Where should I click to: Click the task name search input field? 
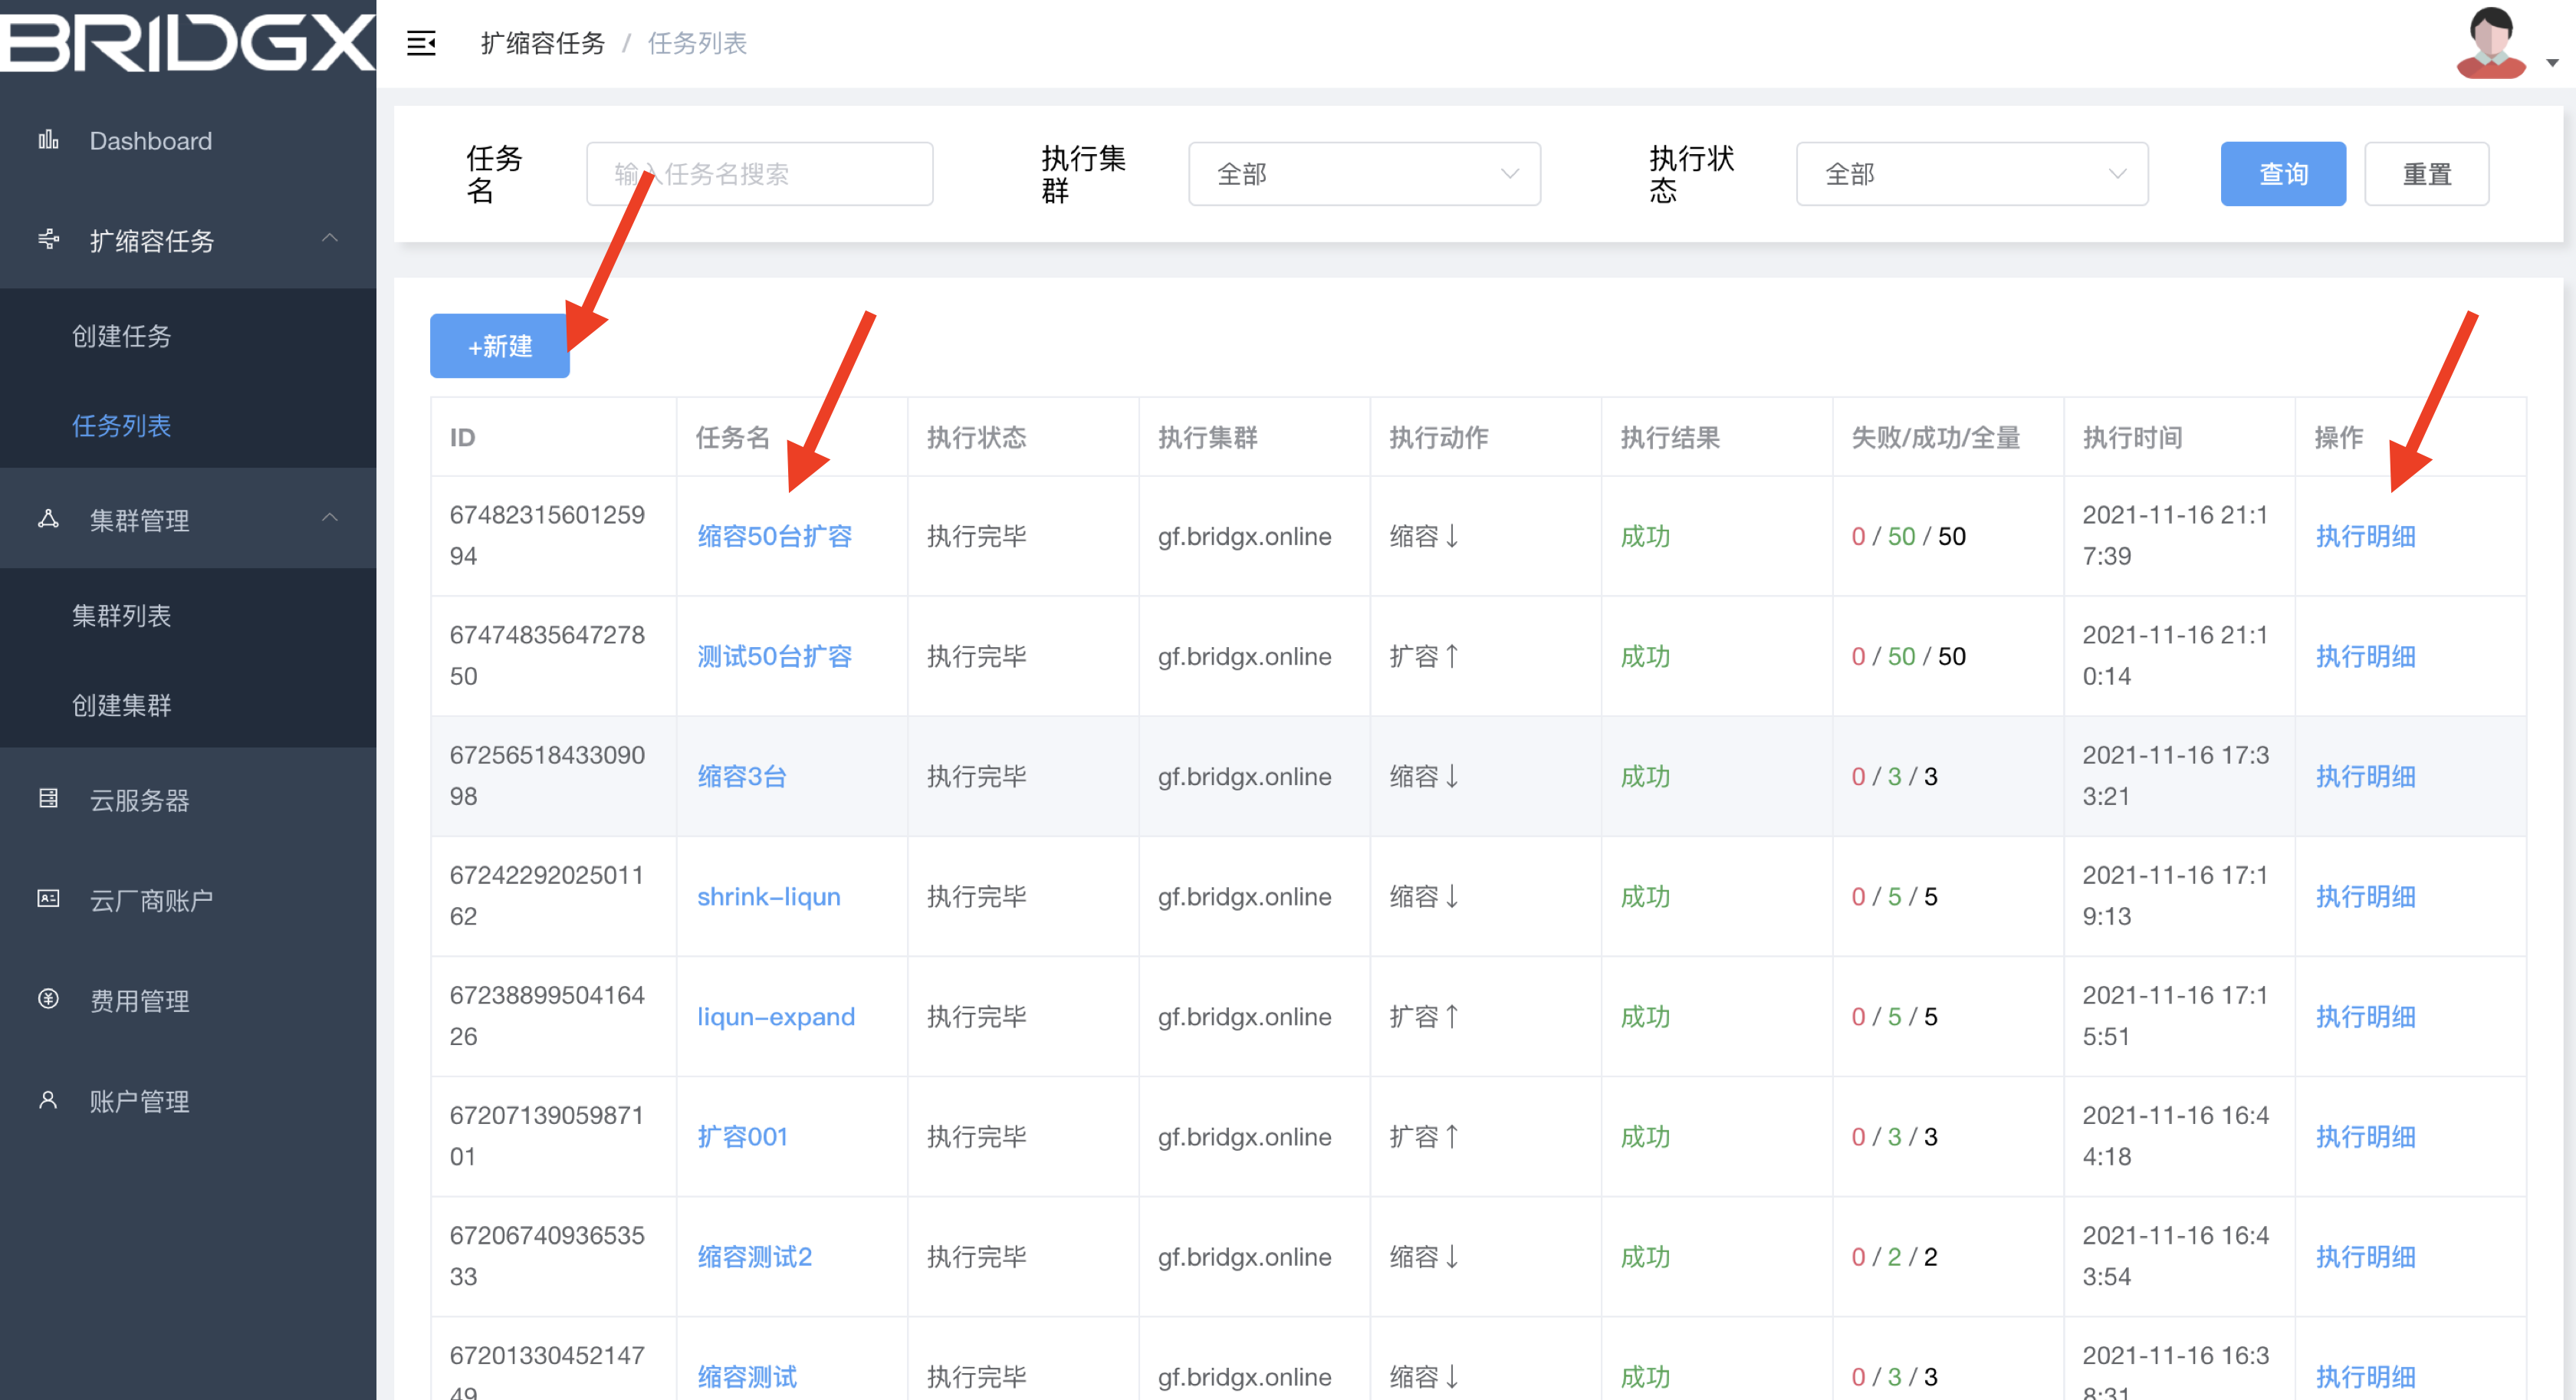759,173
